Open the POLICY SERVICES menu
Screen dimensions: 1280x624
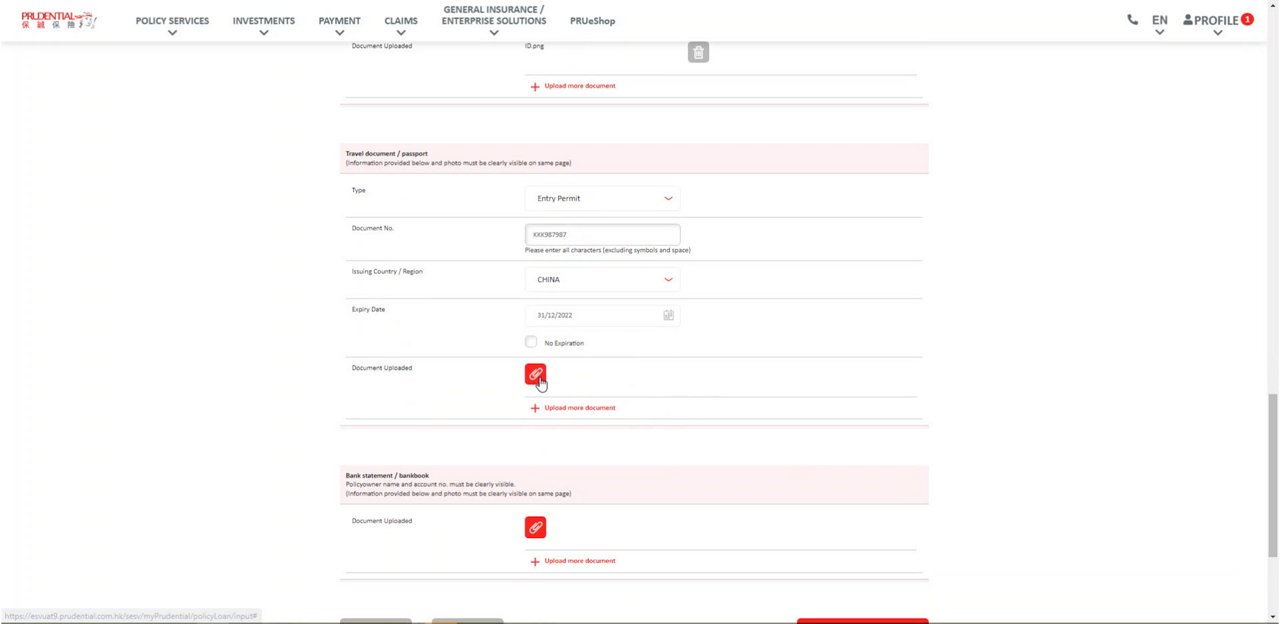[172, 22]
